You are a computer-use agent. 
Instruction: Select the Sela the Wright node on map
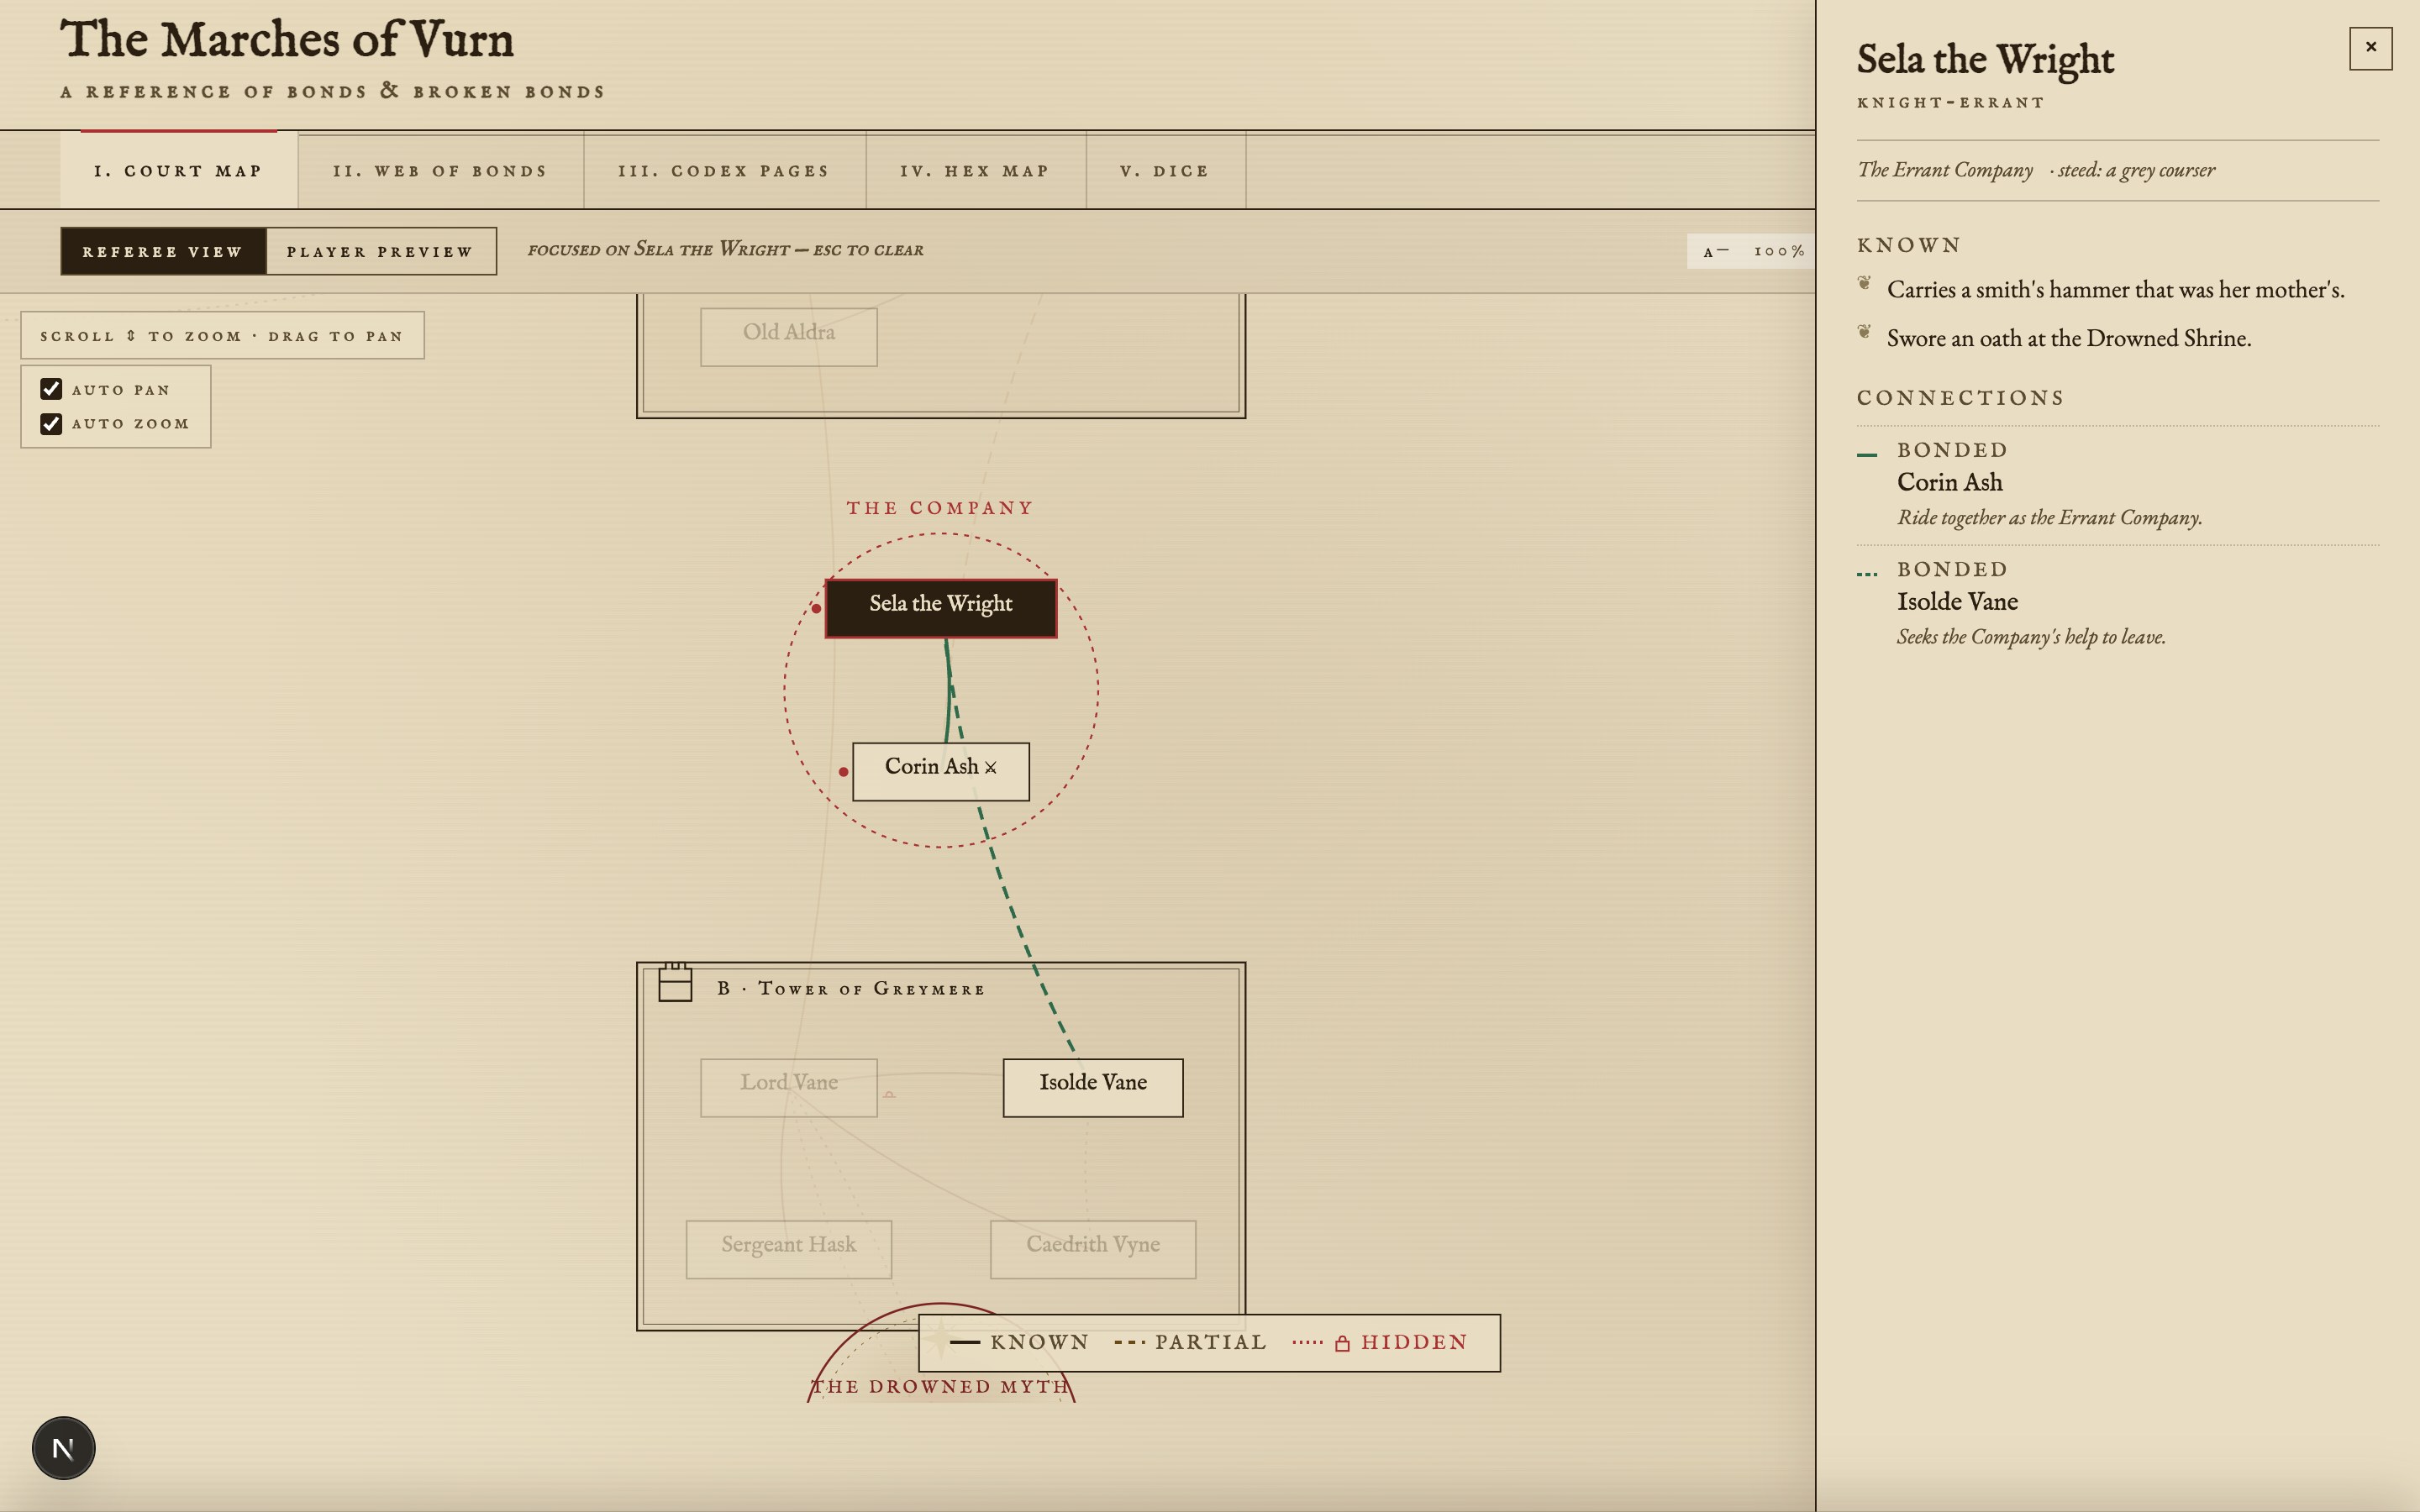pos(940,608)
